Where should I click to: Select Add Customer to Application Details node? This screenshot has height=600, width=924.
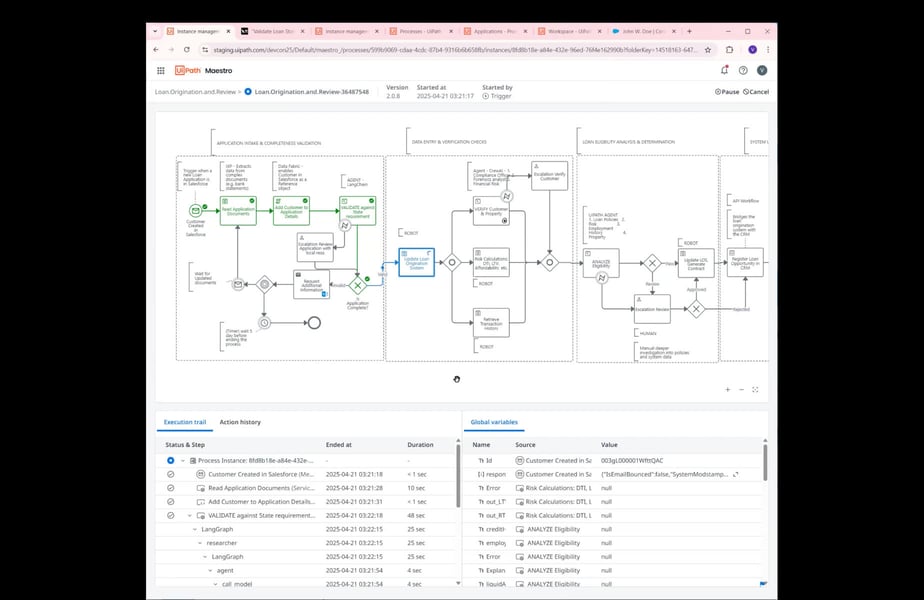[x=291, y=211]
